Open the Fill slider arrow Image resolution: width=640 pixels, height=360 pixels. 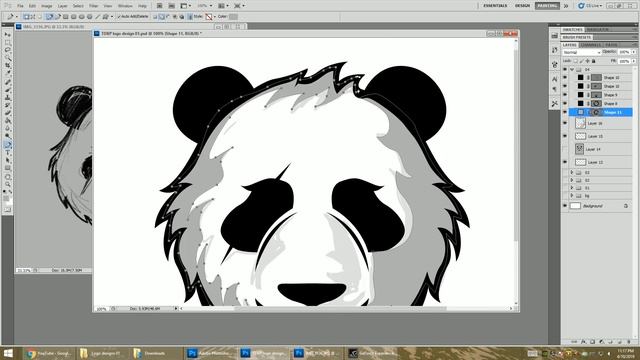(634, 61)
